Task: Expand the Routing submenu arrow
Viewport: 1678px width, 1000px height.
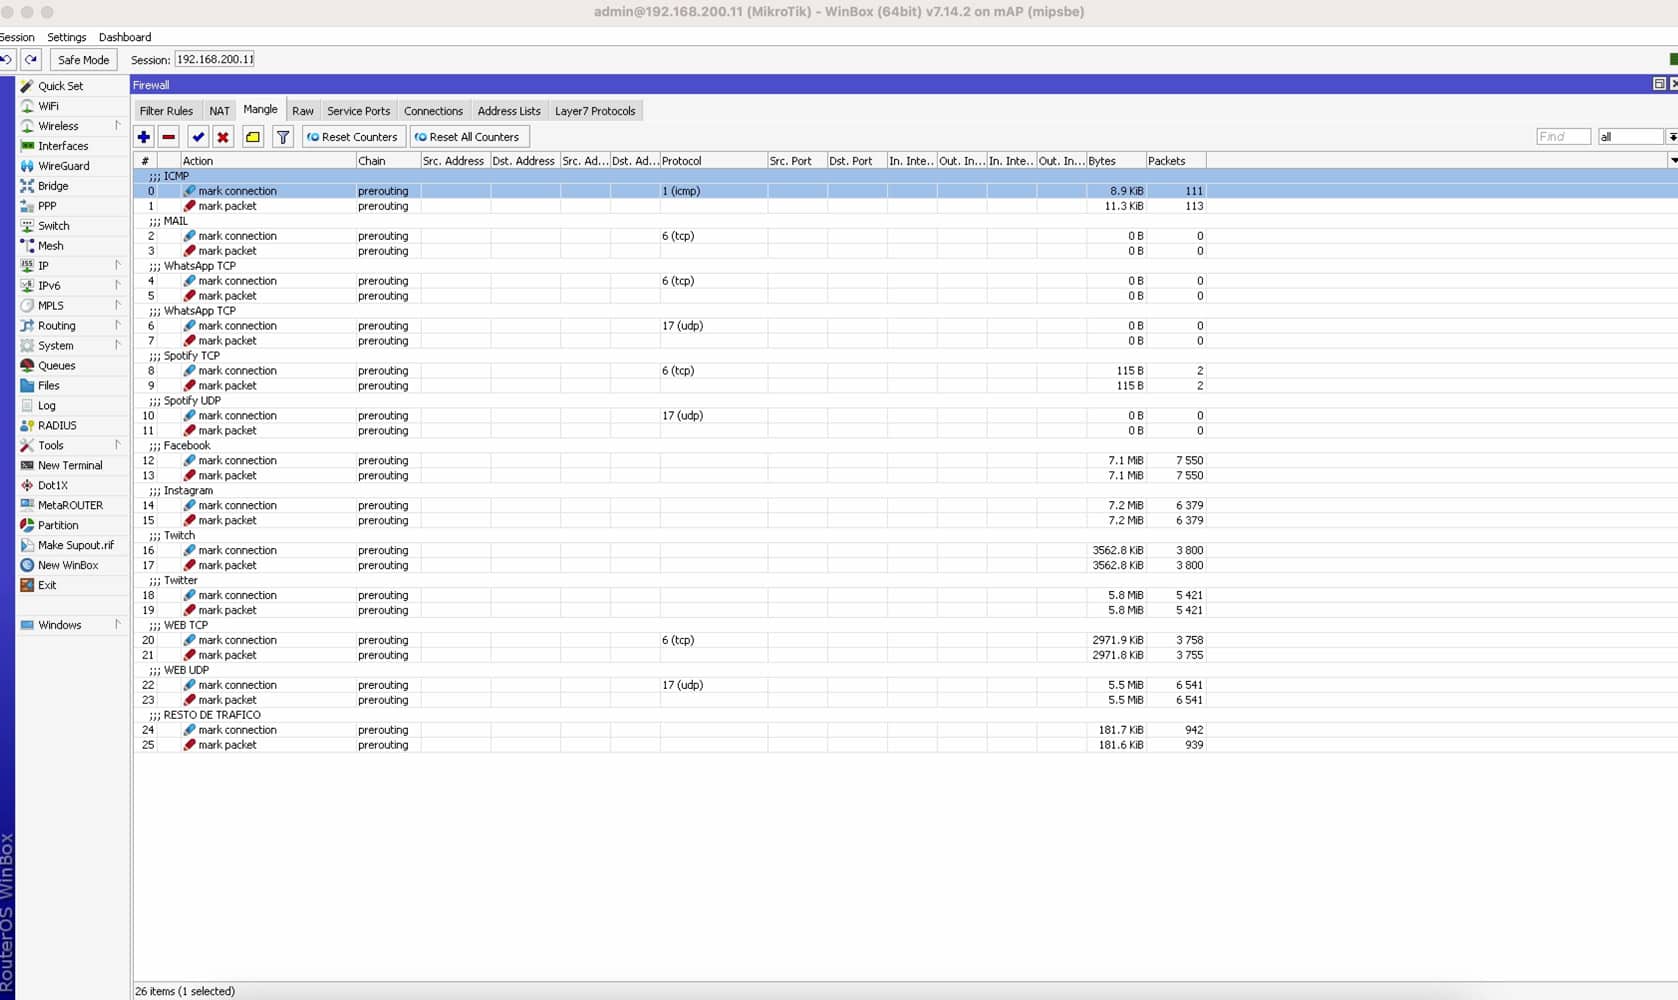Action: [x=117, y=326]
